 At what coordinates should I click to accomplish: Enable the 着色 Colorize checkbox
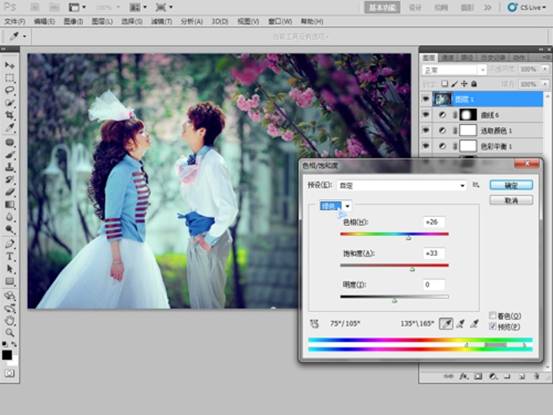tap(492, 316)
